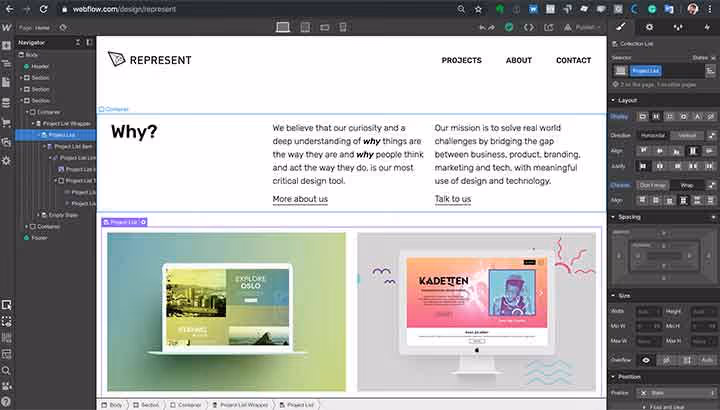Bookmark page with browser star icon

[x=478, y=9]
